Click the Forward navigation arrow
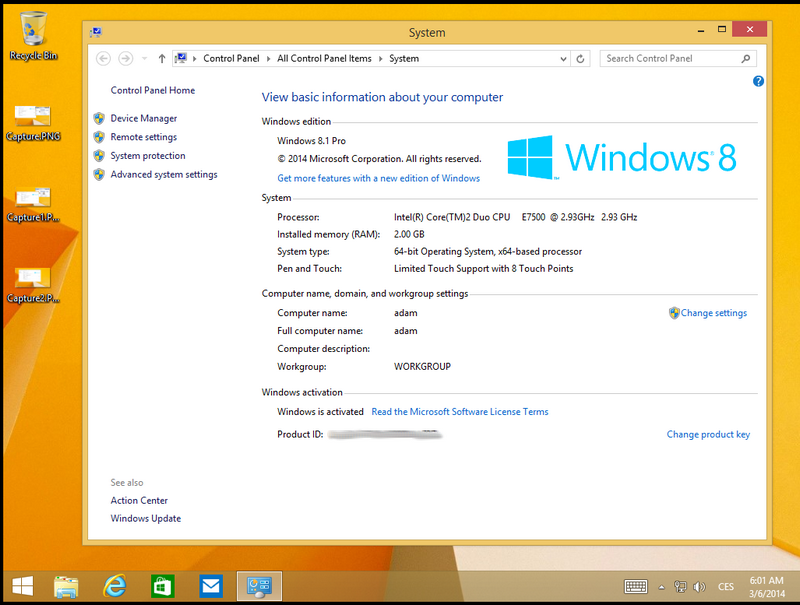 point(126,59)
